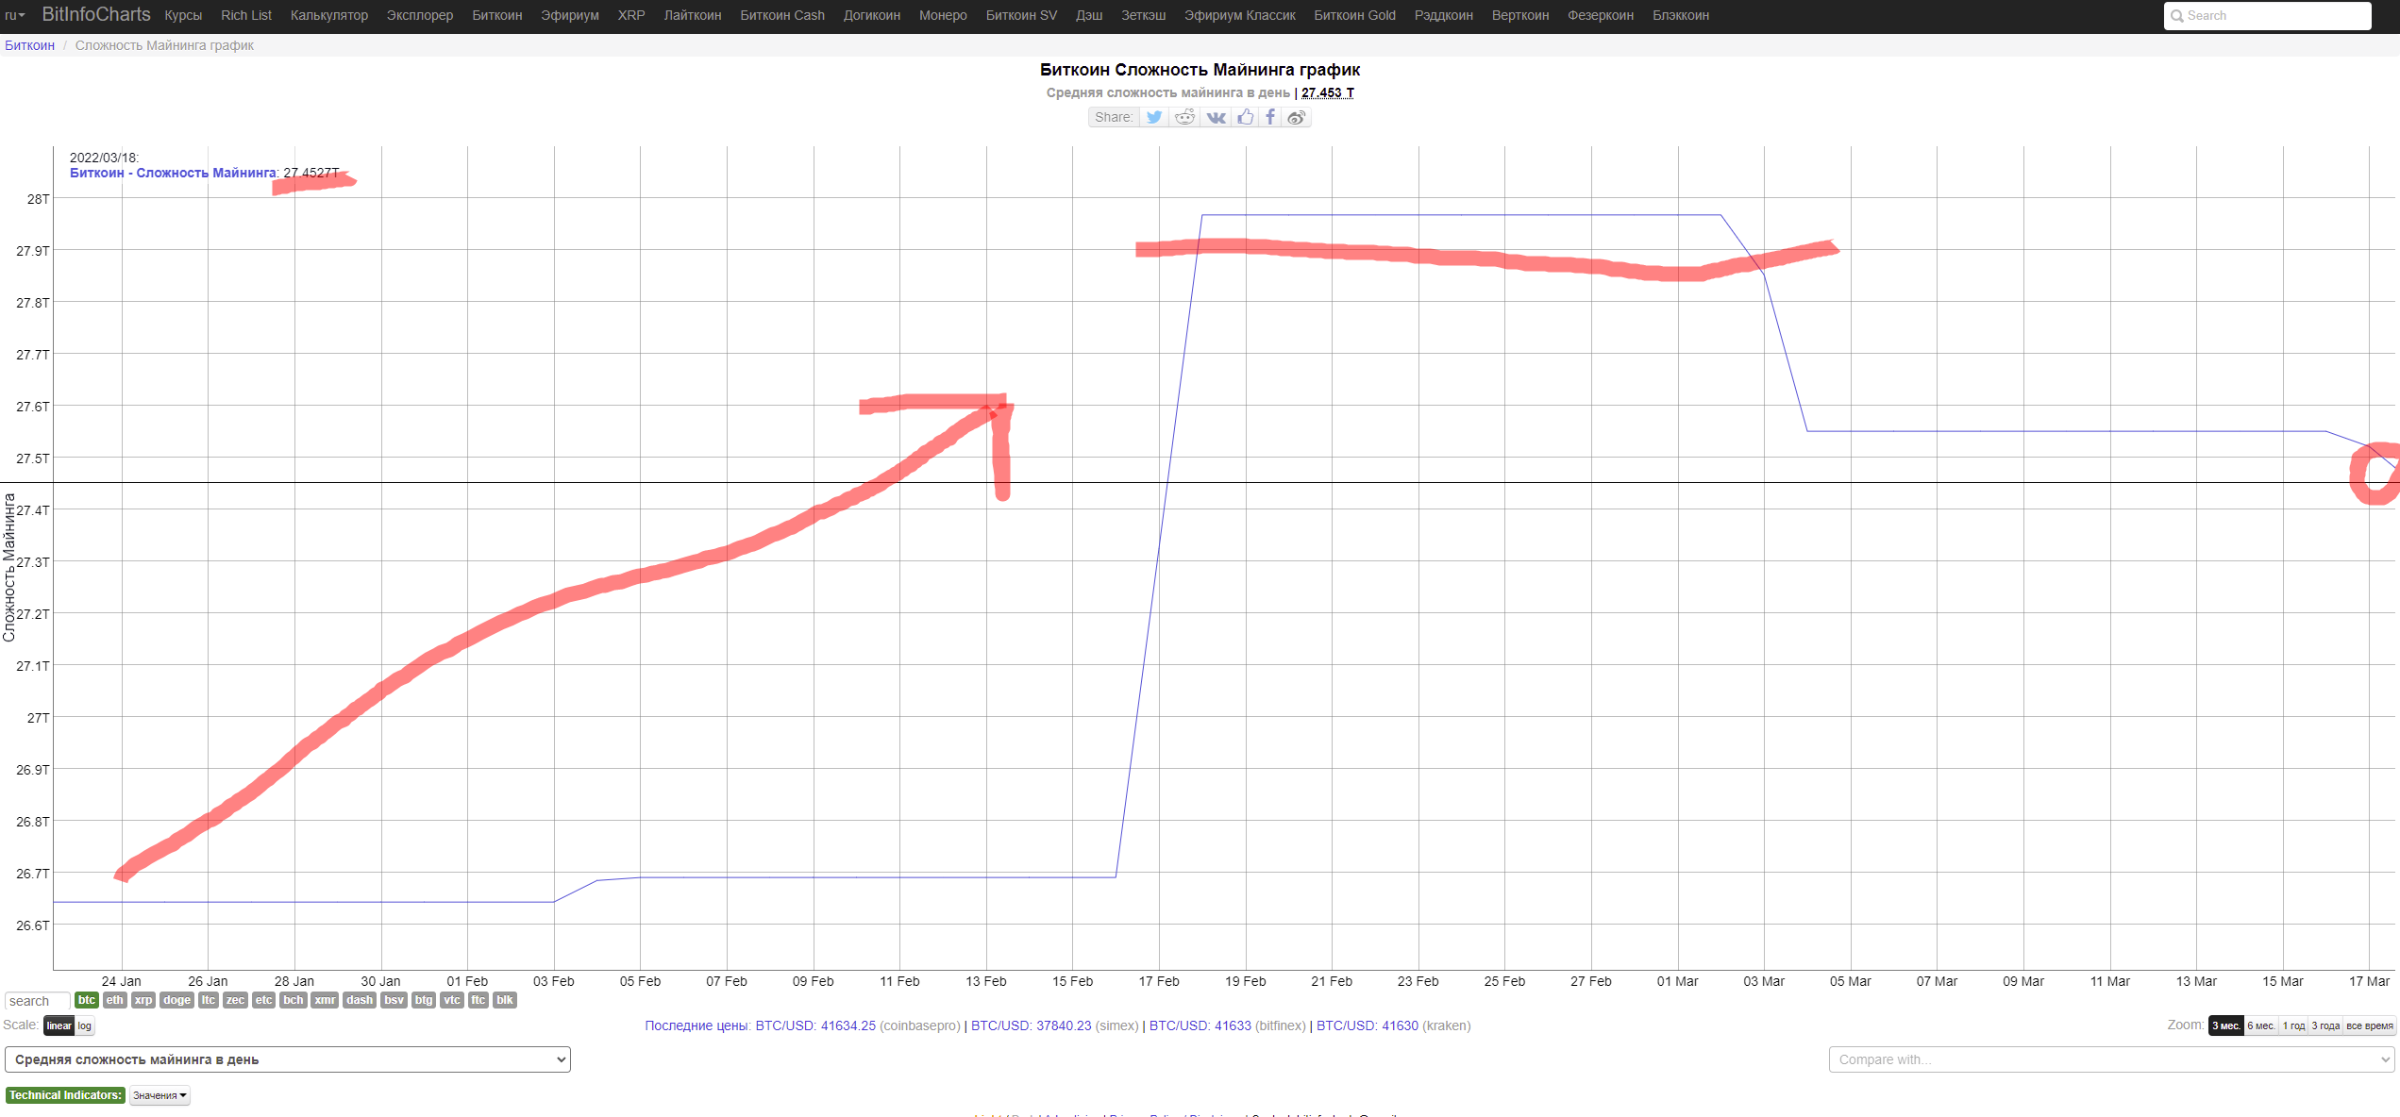Share chart via VK icon
This screenshot has width=2400, height=1117.
point(1216,117)
